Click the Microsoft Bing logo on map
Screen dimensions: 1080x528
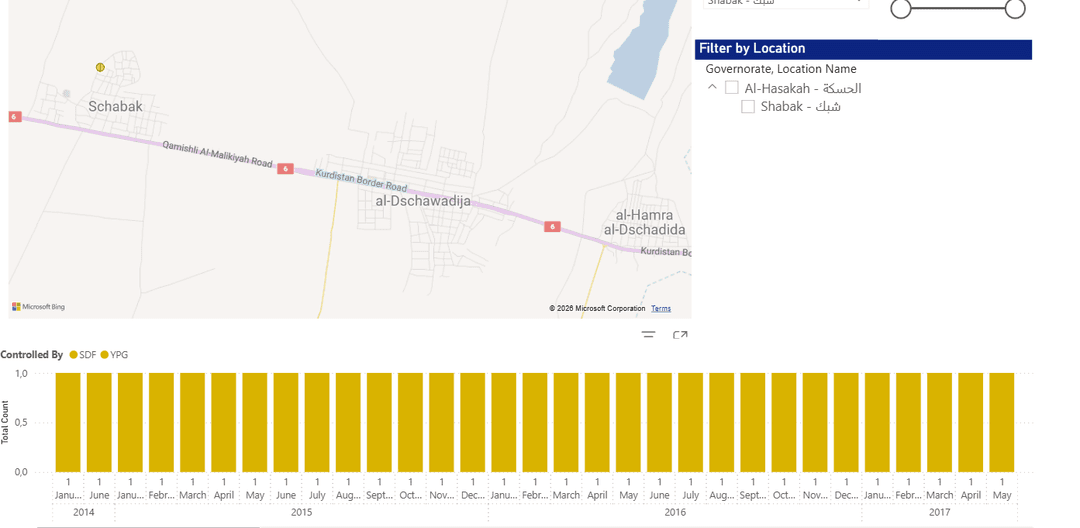coord(39,307)
